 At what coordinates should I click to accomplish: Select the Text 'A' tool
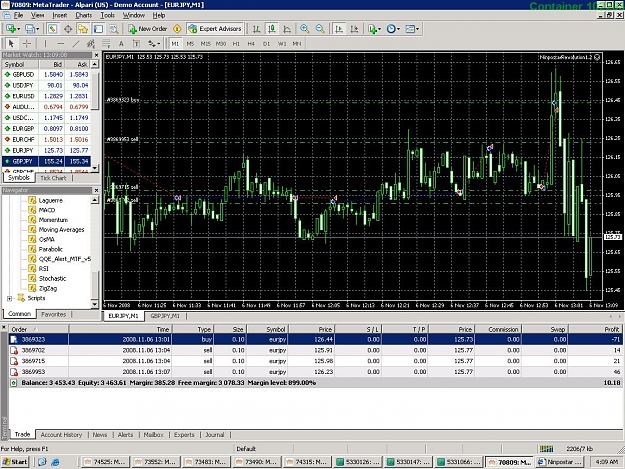[x=121, y=43]
